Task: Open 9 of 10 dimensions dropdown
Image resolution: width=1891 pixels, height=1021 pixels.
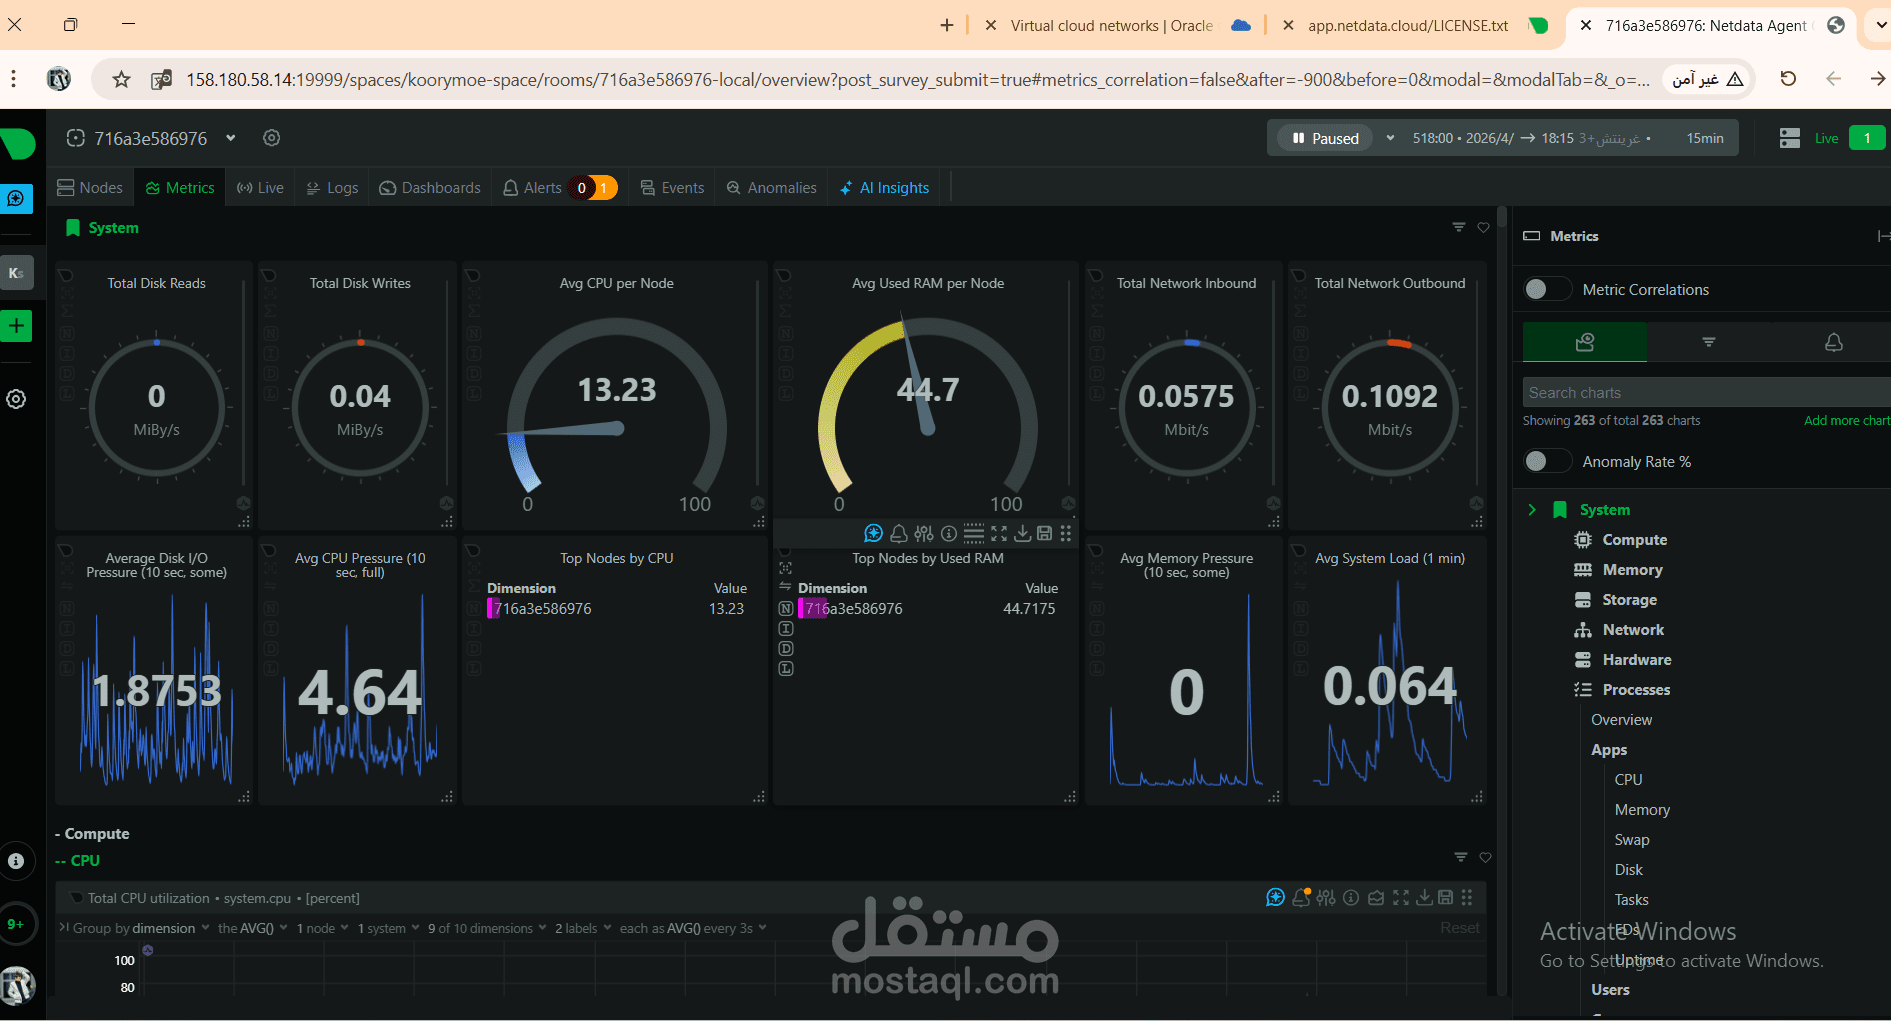Action: coord(488,928)
